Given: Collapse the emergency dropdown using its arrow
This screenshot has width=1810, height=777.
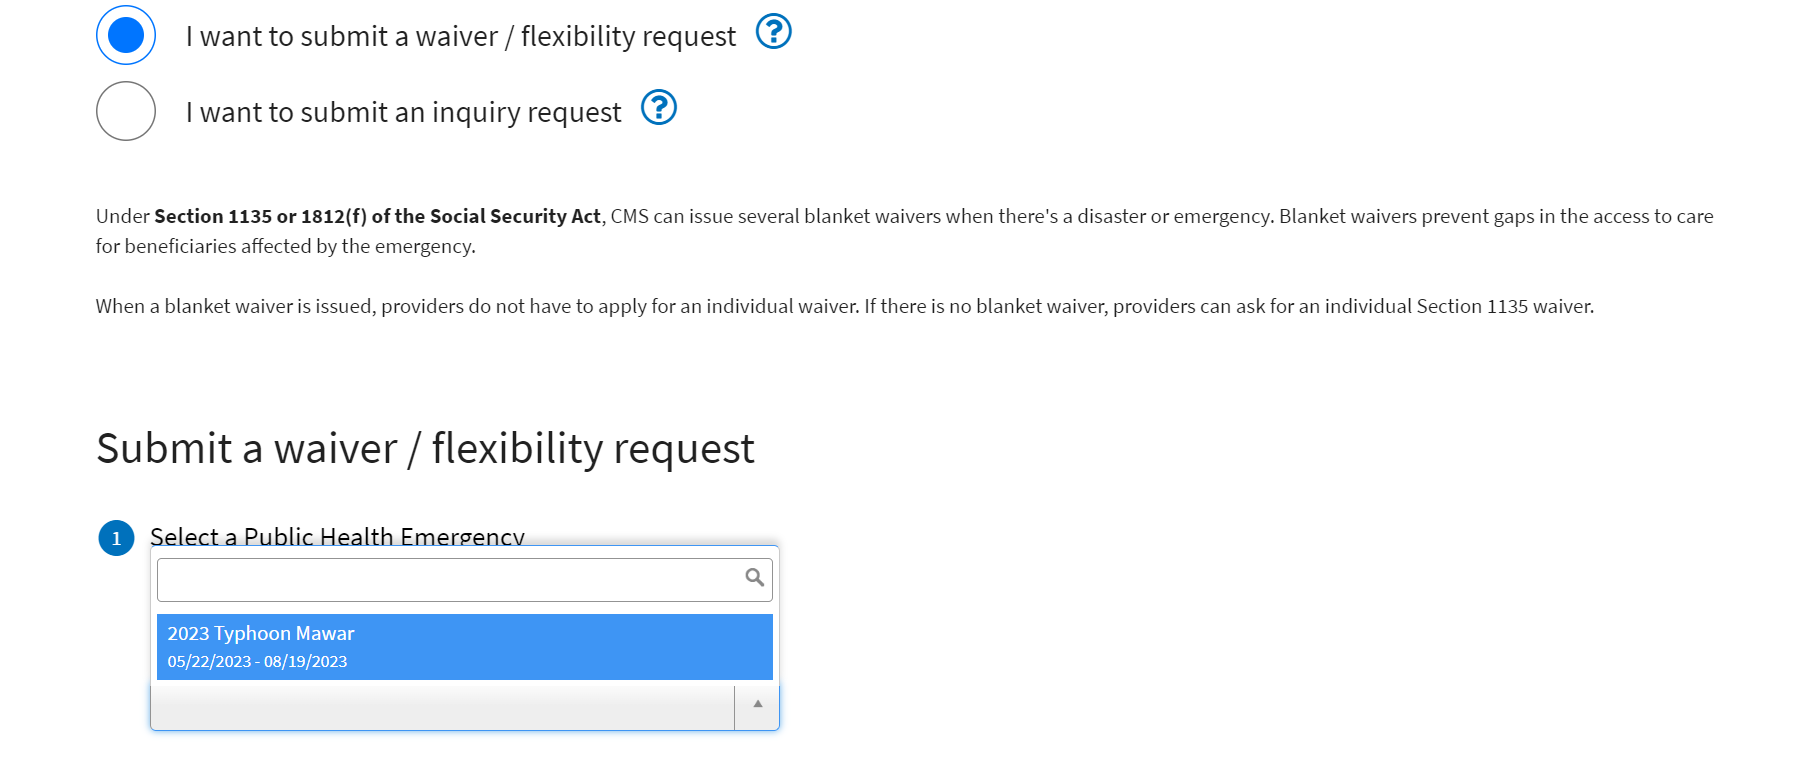Looking at the screenshot, I should (x=757, y=705).
